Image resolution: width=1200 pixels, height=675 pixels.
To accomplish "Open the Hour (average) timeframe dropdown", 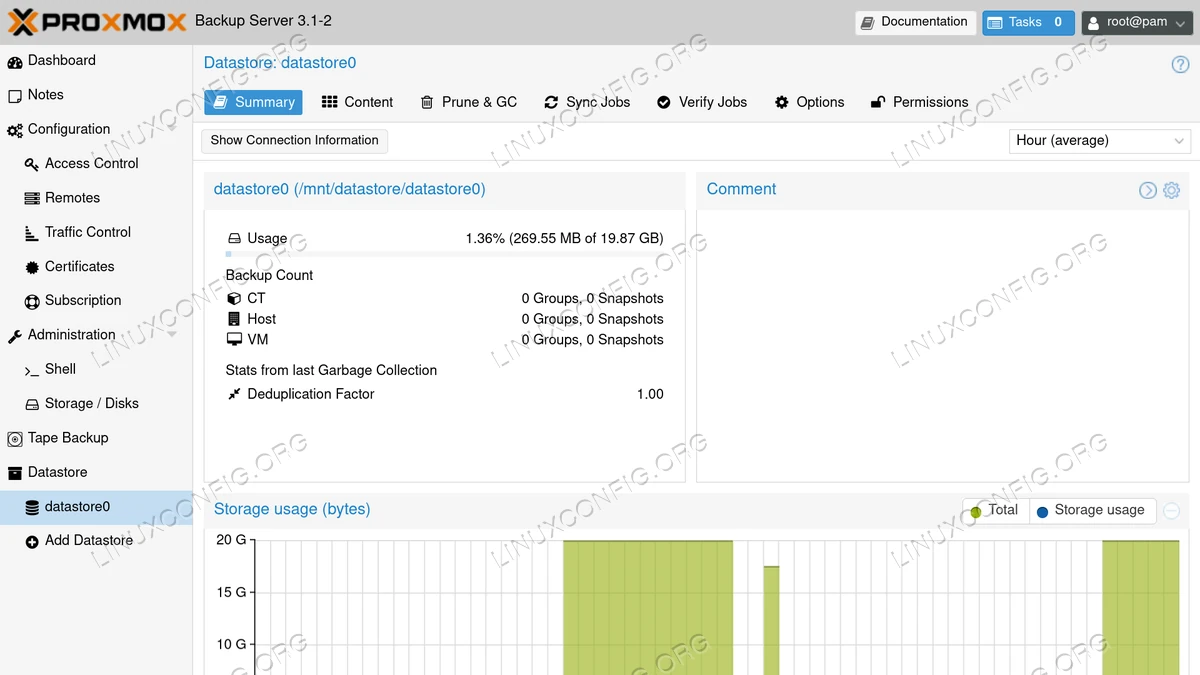I will click(1099, 141).
